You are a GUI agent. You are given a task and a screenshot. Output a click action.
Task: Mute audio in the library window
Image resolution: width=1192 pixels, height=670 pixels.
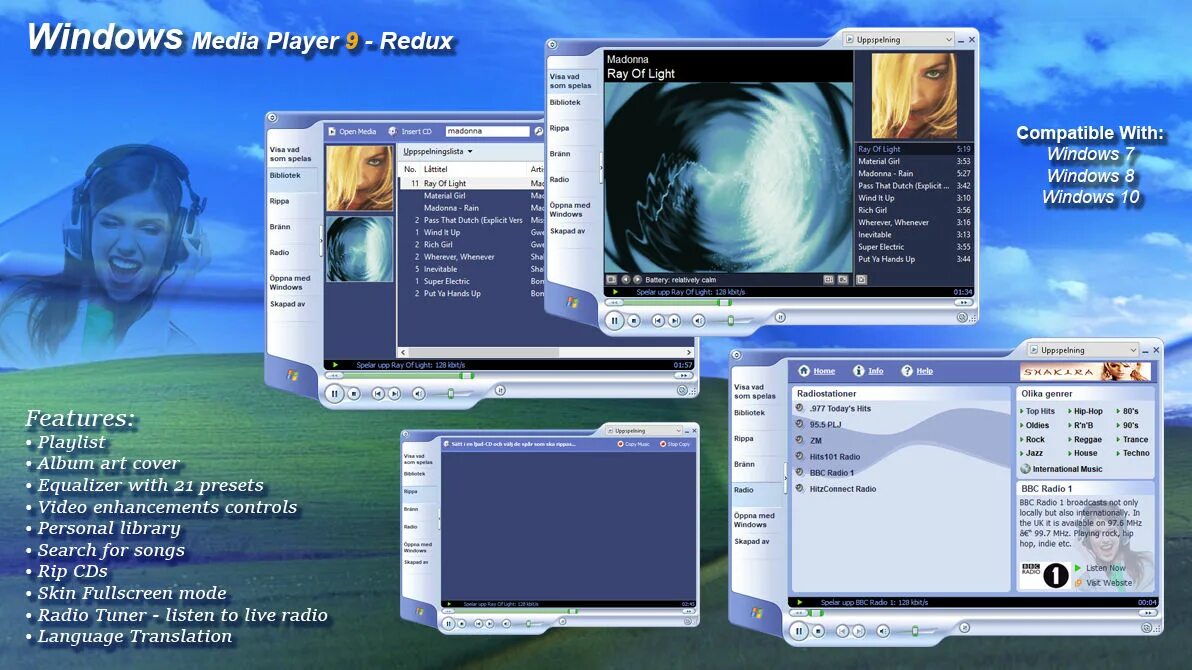click(418, 394)
